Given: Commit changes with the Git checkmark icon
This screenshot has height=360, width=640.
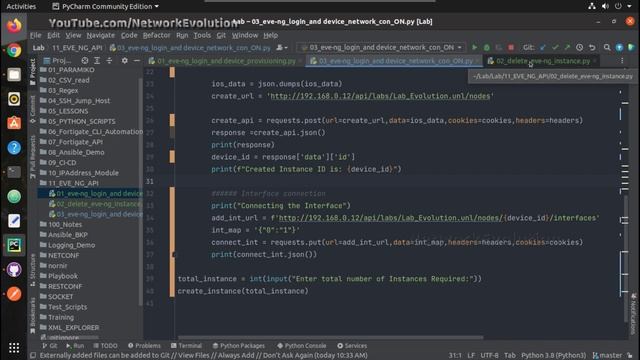Looking at the screenshot, I should (x=555, y=47).
